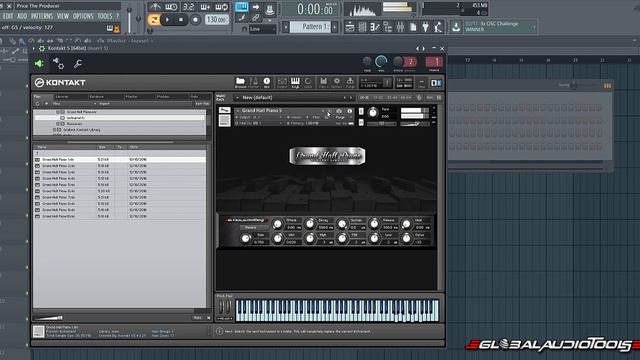This screenshot has width=640, height=360.
Task: Click the Kontakt Browse folder icon
Action: (240, 82)
